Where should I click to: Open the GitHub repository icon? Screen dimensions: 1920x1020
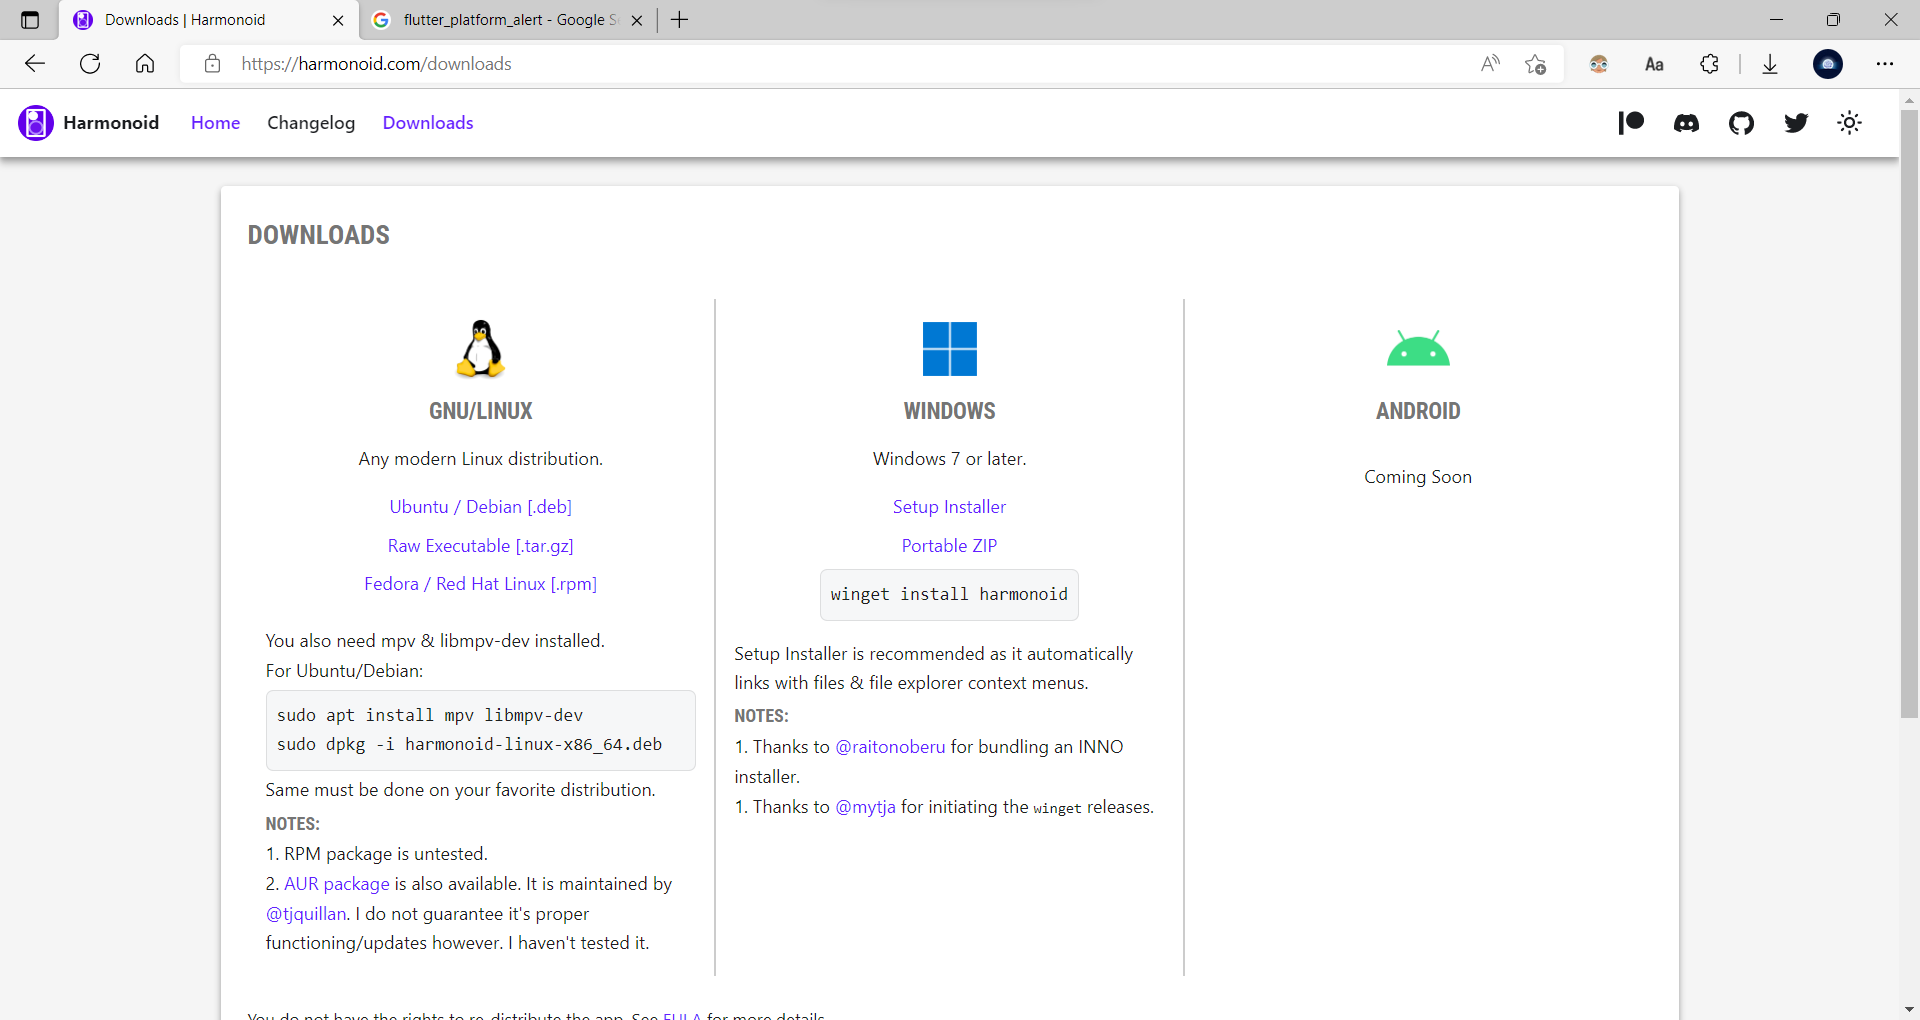pyautogui.click(x=1741, y=123)
